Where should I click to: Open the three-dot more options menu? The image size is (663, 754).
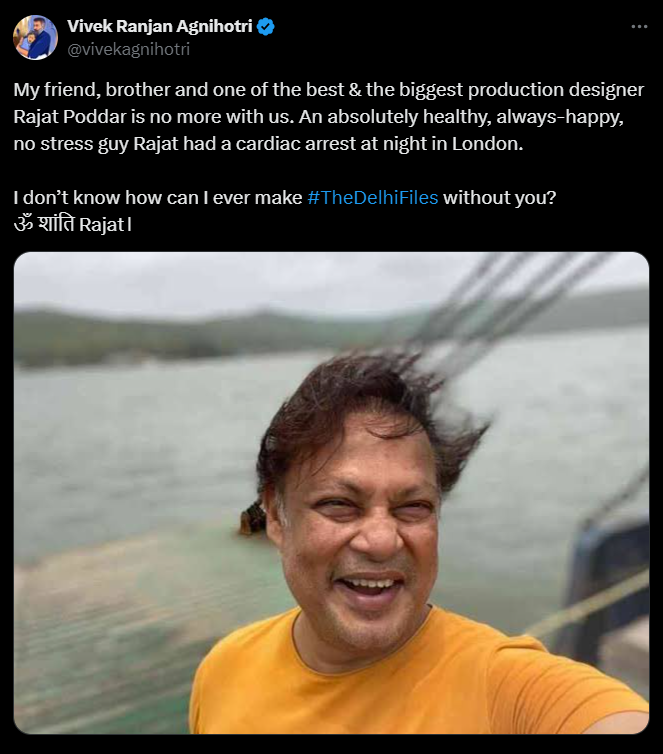pyautogui.click(x=639, y=27)
